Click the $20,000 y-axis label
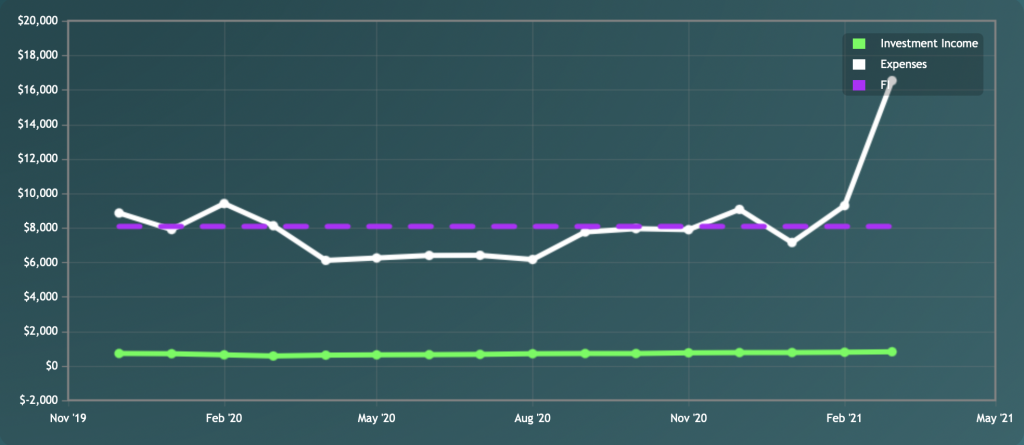The image size is (1024, 445). pyautogui.click(x=38, y=21)
